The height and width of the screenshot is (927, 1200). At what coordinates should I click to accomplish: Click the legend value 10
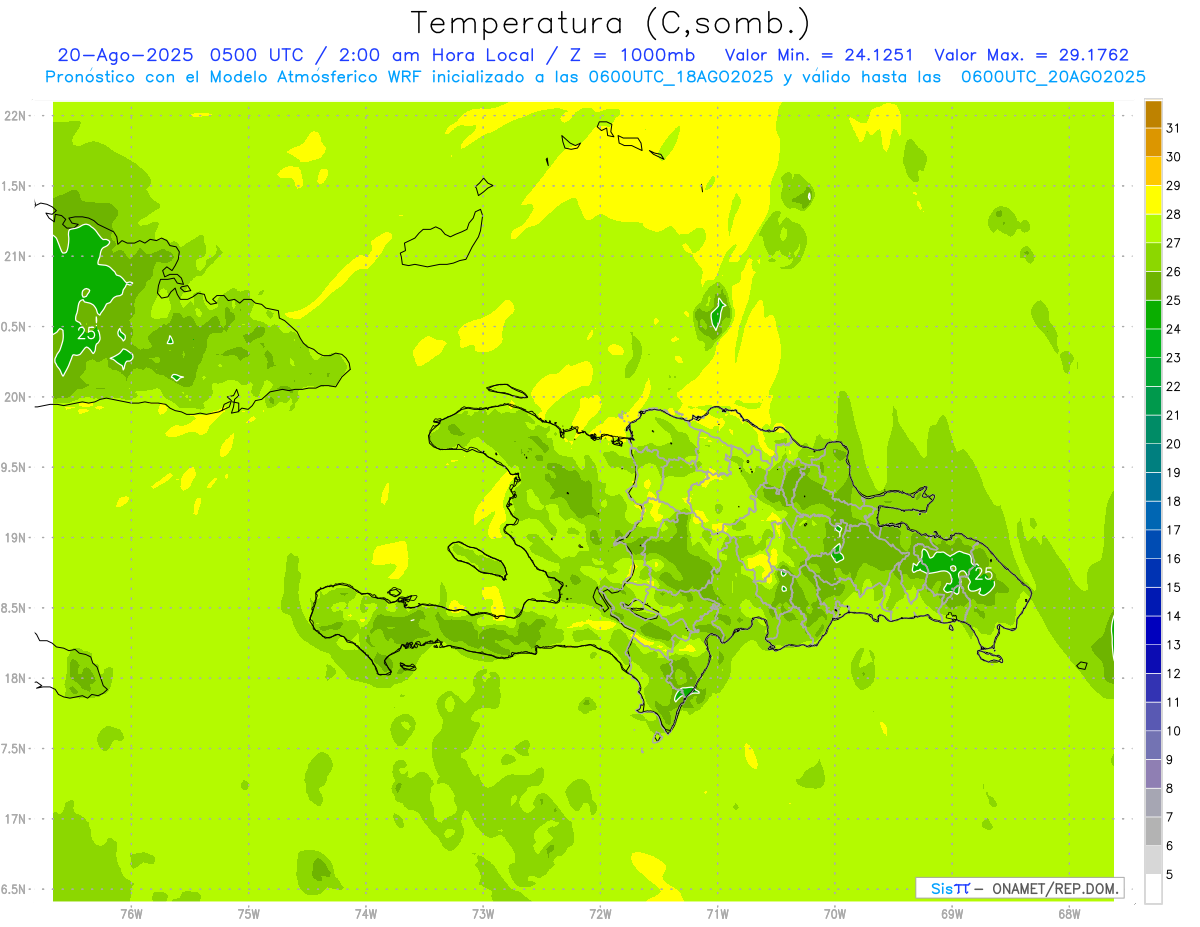pos(1174,731)
